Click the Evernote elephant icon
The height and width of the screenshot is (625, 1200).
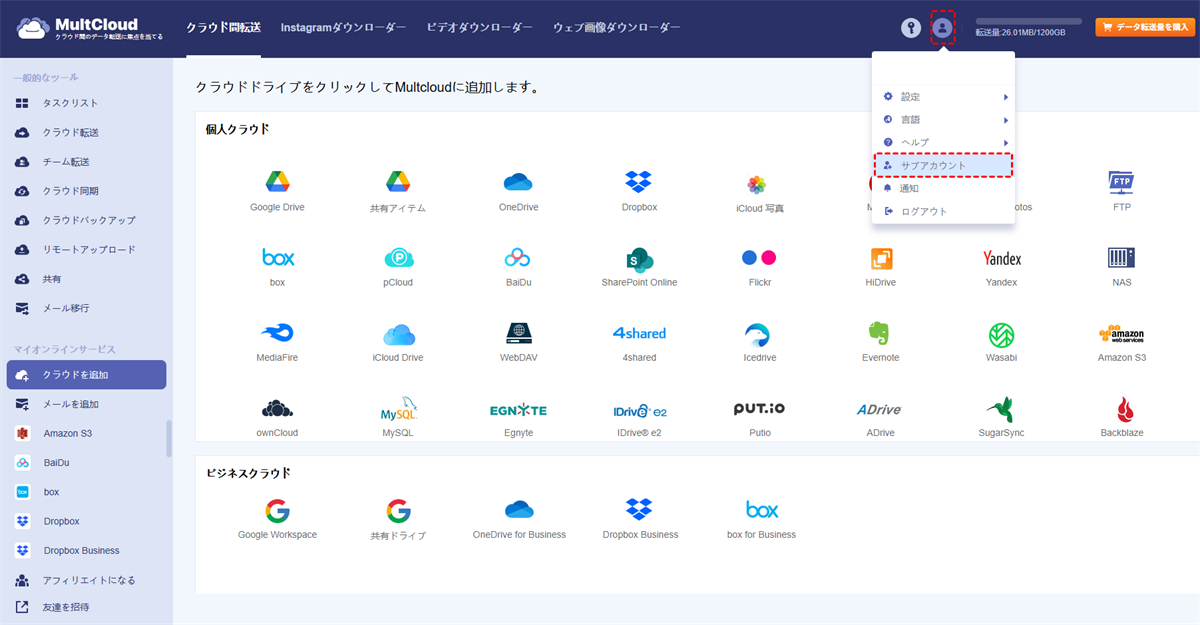880,333
